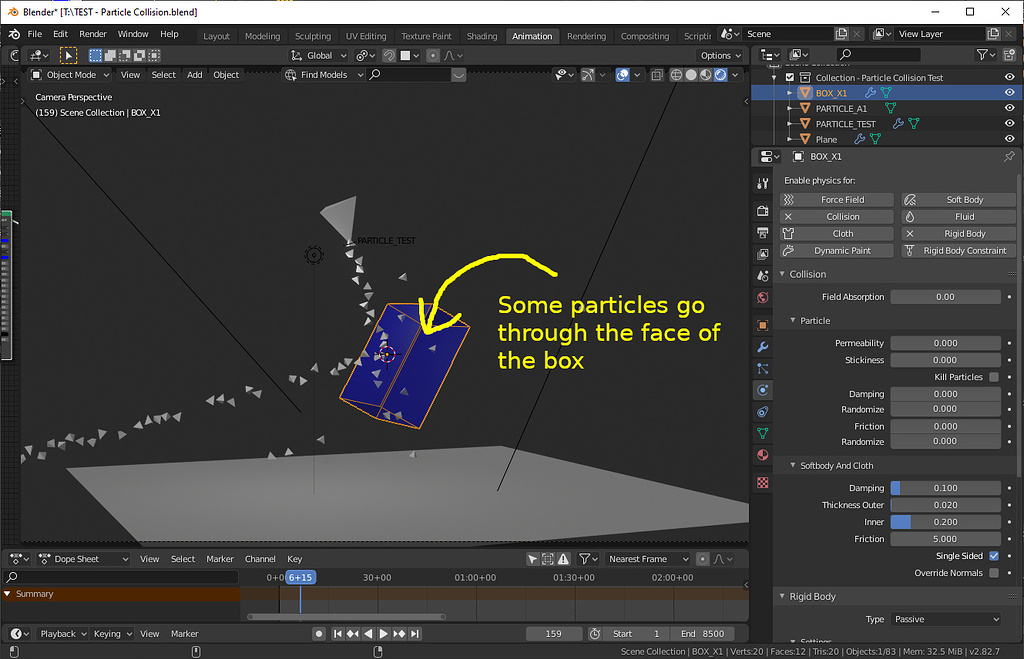Switch to material preview shading
The image size is (1024, 659).
705,74
